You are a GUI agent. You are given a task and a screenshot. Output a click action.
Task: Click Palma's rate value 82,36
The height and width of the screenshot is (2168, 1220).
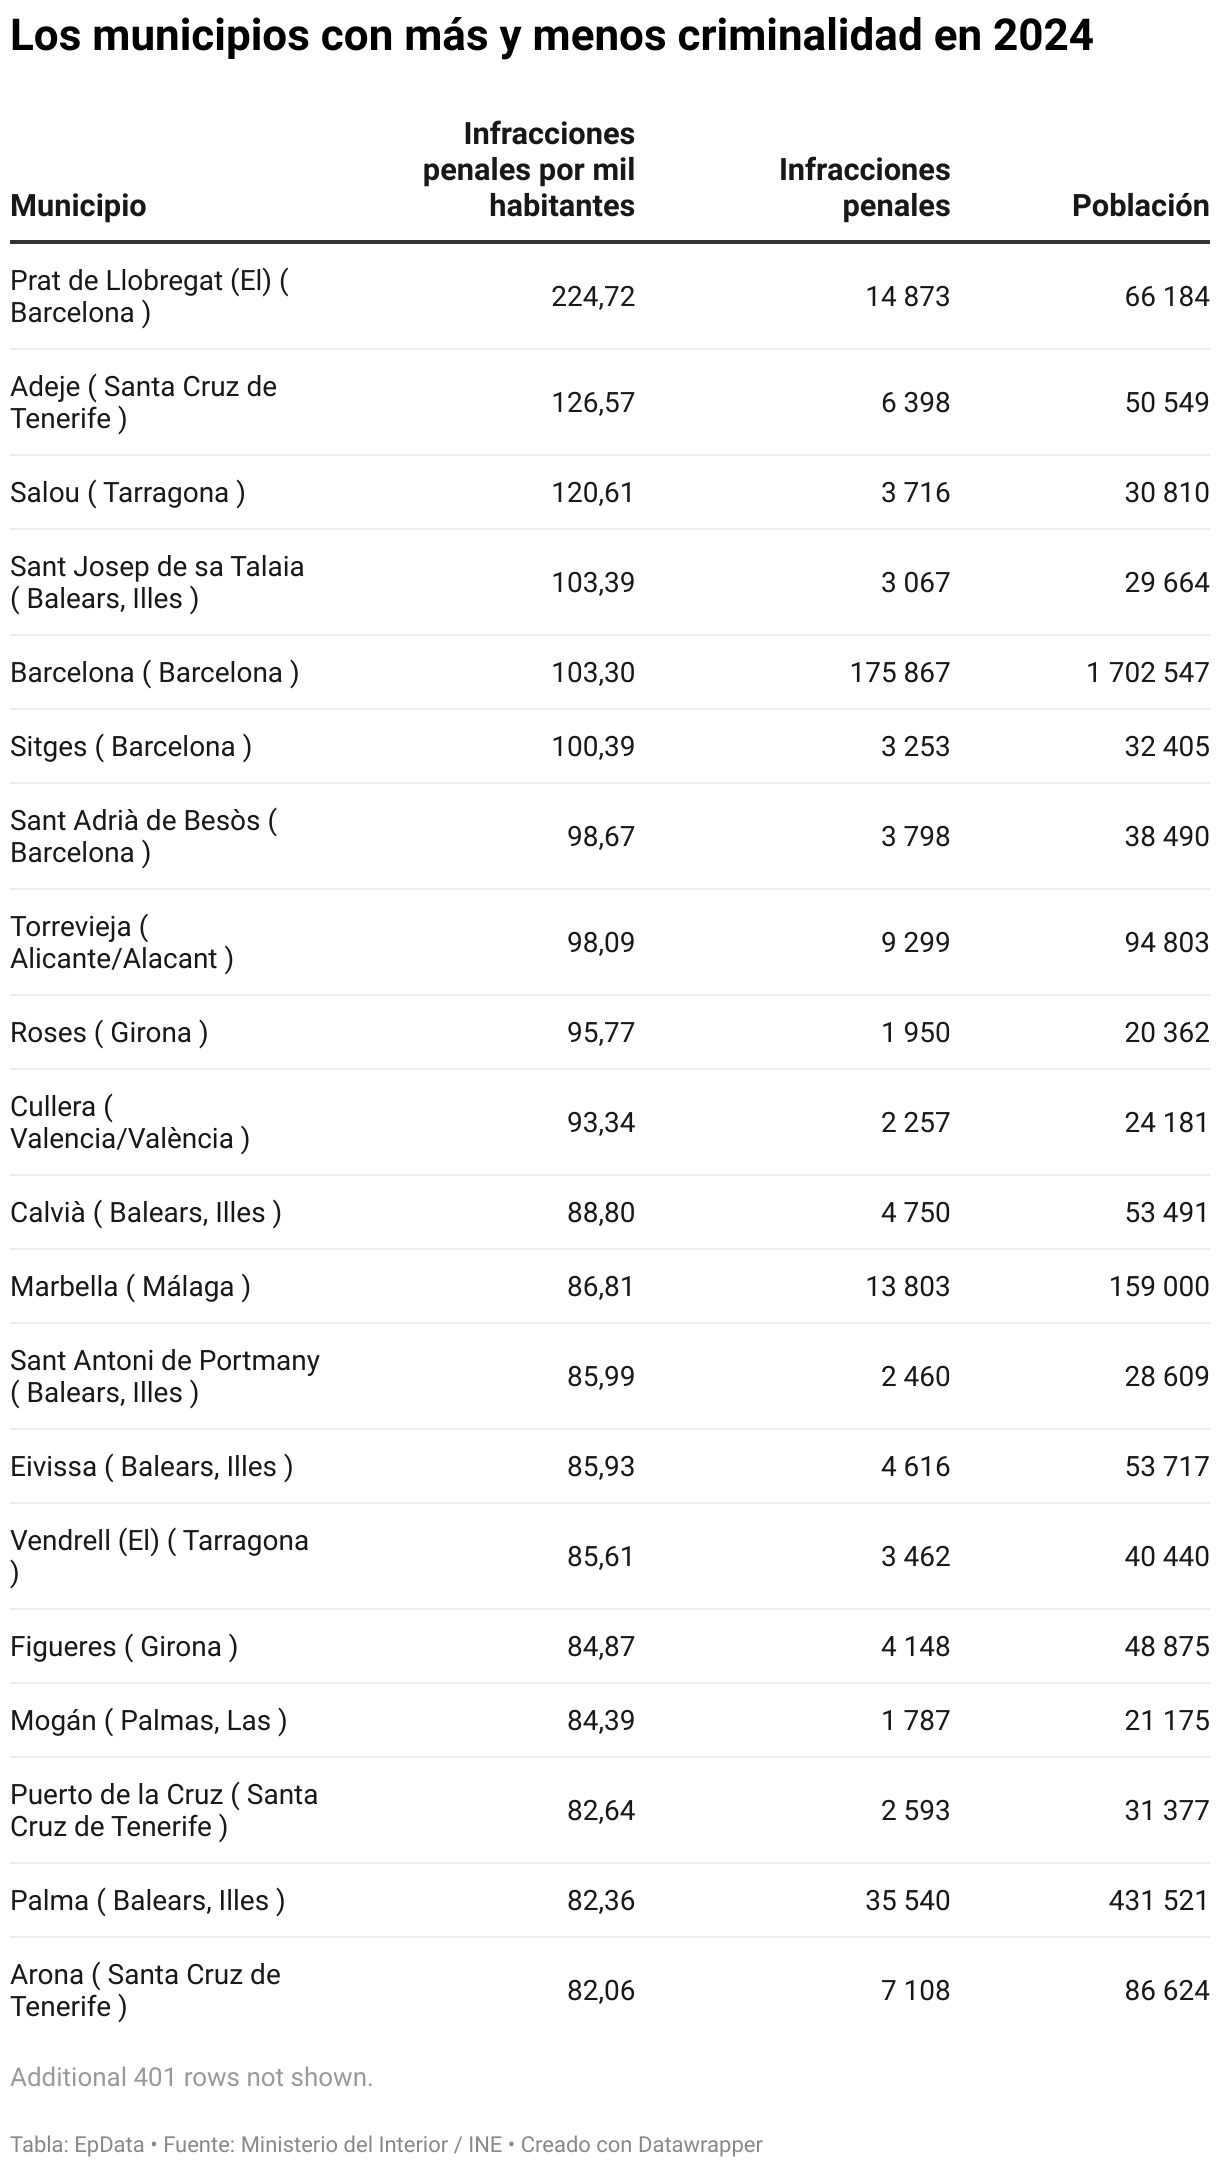point(600,1900)
